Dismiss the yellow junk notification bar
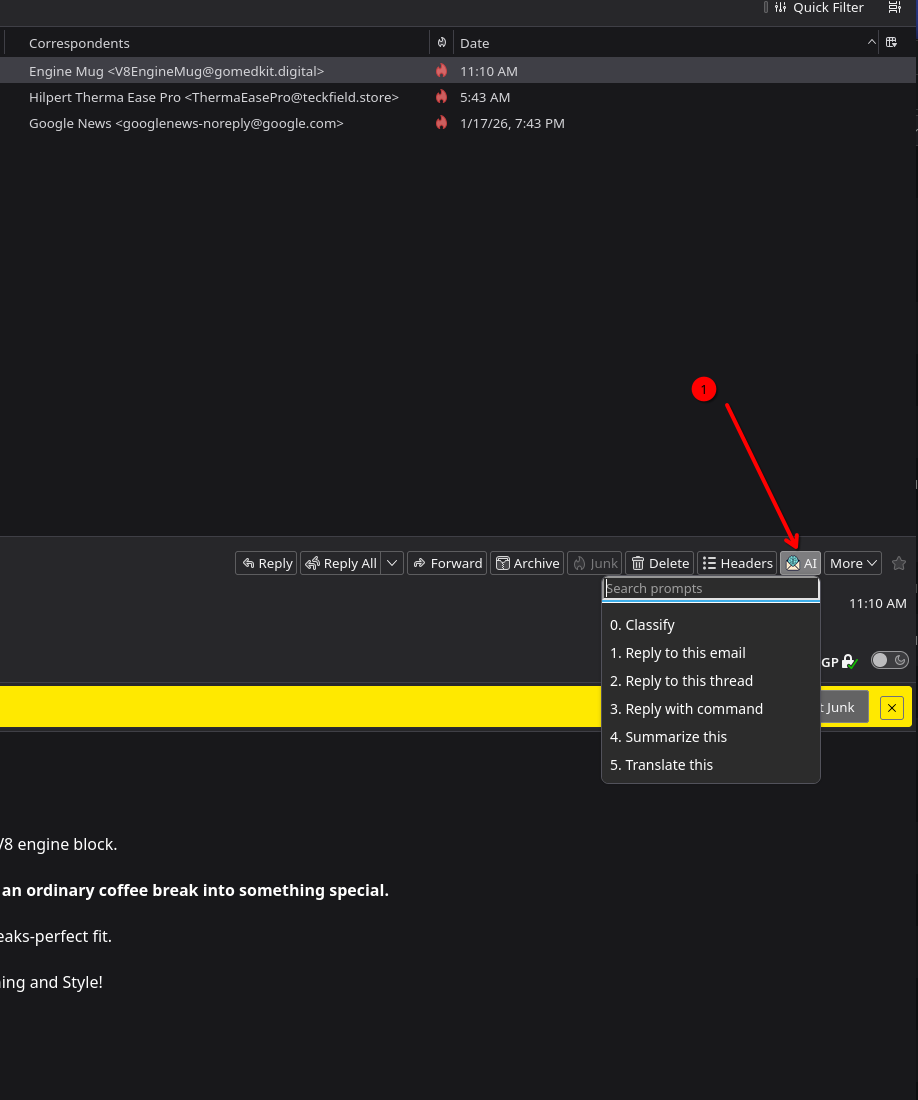 (x=891, y=708)
